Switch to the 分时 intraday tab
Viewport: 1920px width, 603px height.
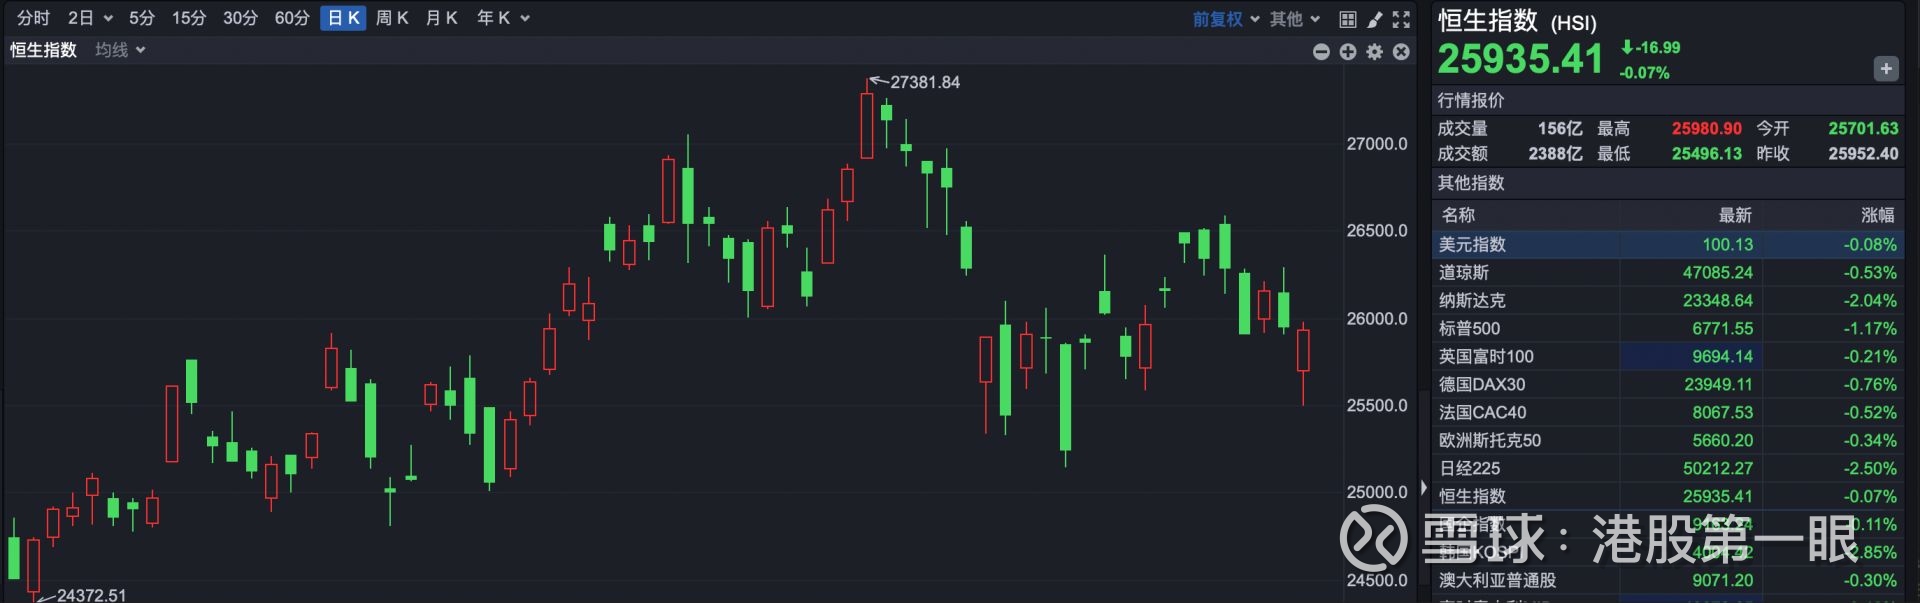33,18
